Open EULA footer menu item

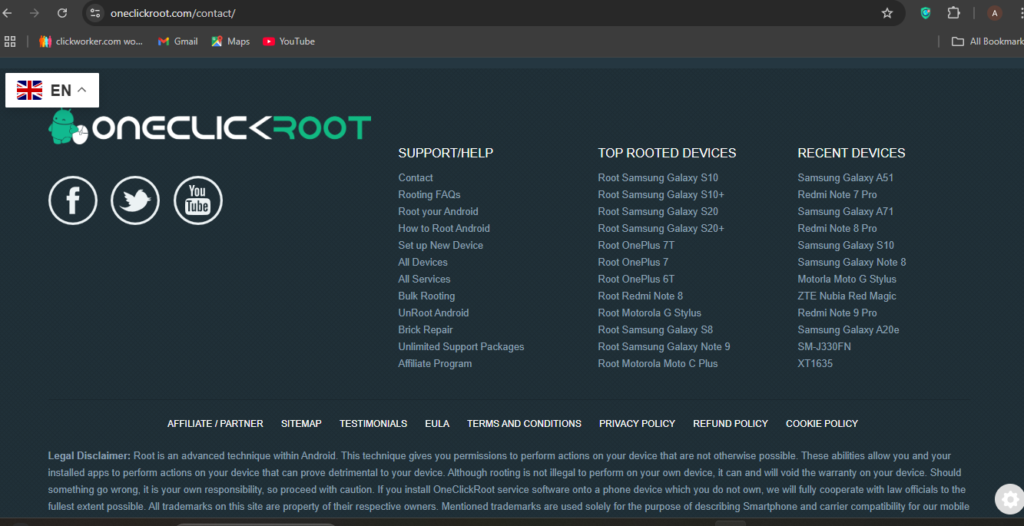coord(437,423)
